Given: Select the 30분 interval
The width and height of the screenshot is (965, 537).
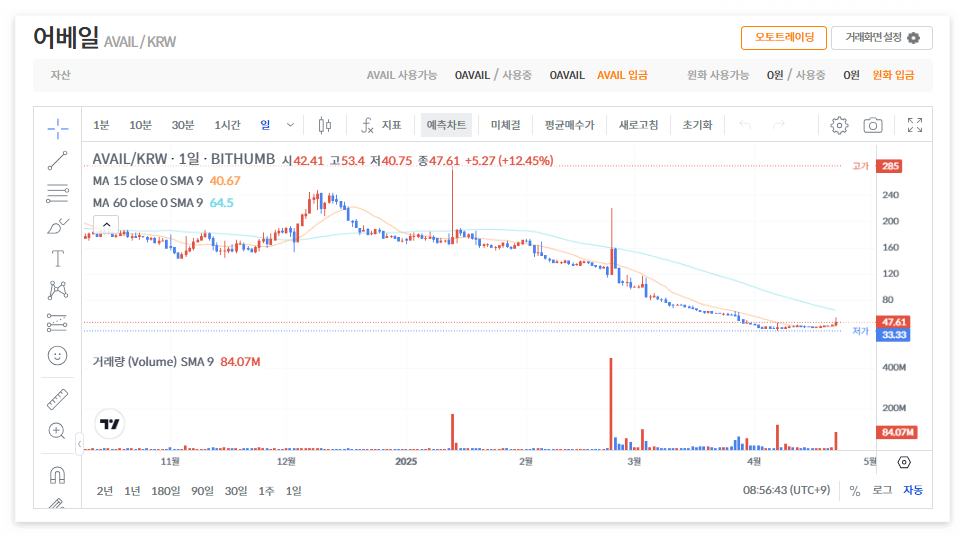Looking at the screenshot, I should tap(183, 125).
